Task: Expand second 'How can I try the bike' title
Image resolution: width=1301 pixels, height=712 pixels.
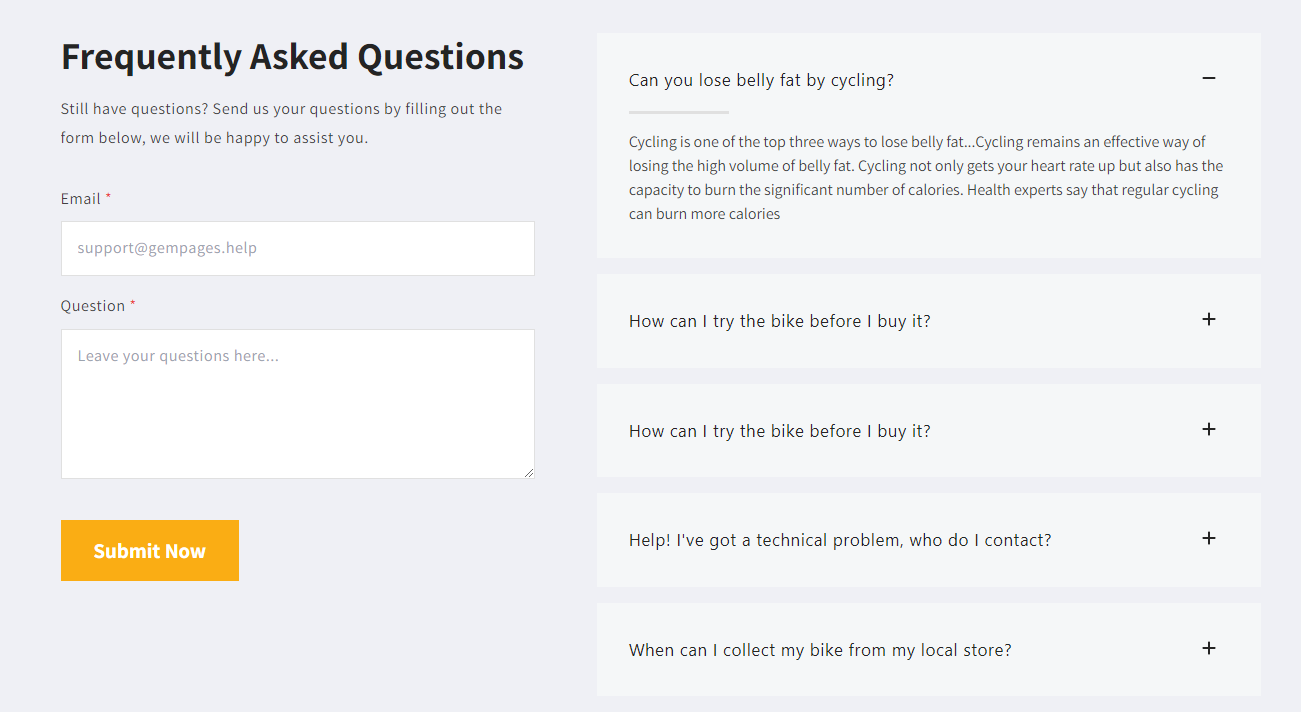Action: (x=779, y=431)
